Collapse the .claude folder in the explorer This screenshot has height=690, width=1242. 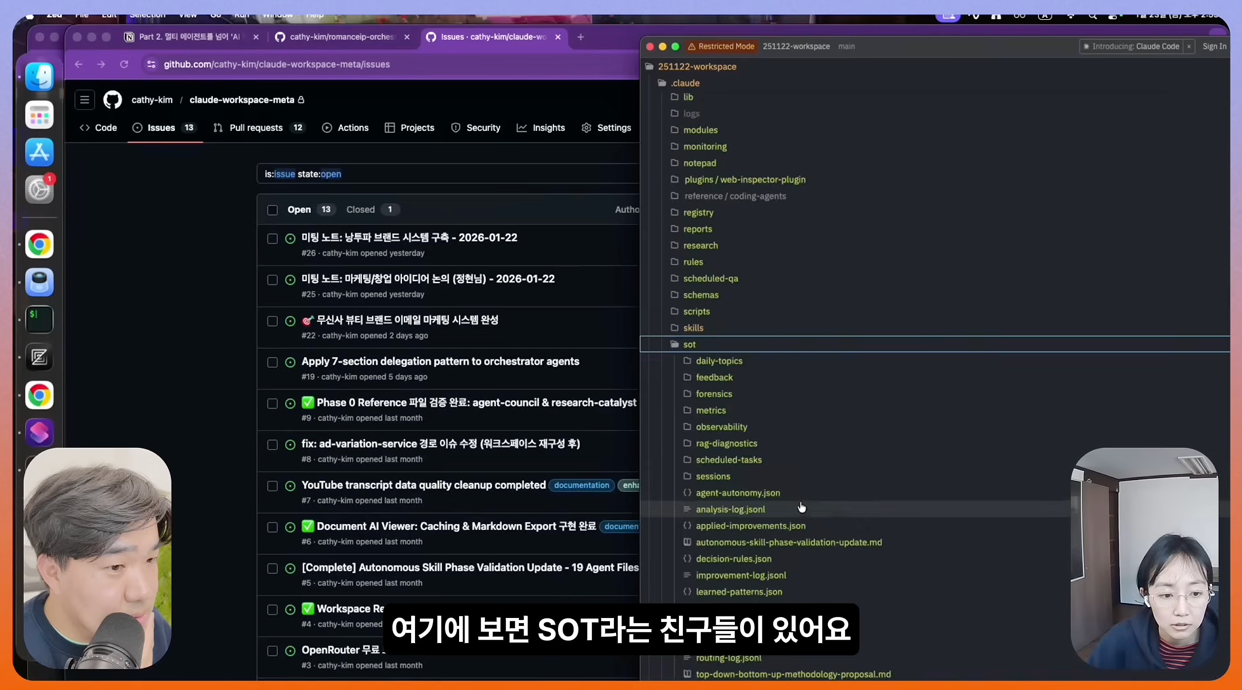pos(685,83)
